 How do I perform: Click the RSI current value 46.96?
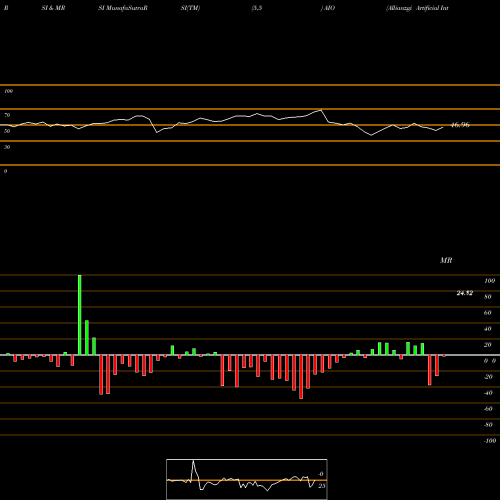[460, 125]
